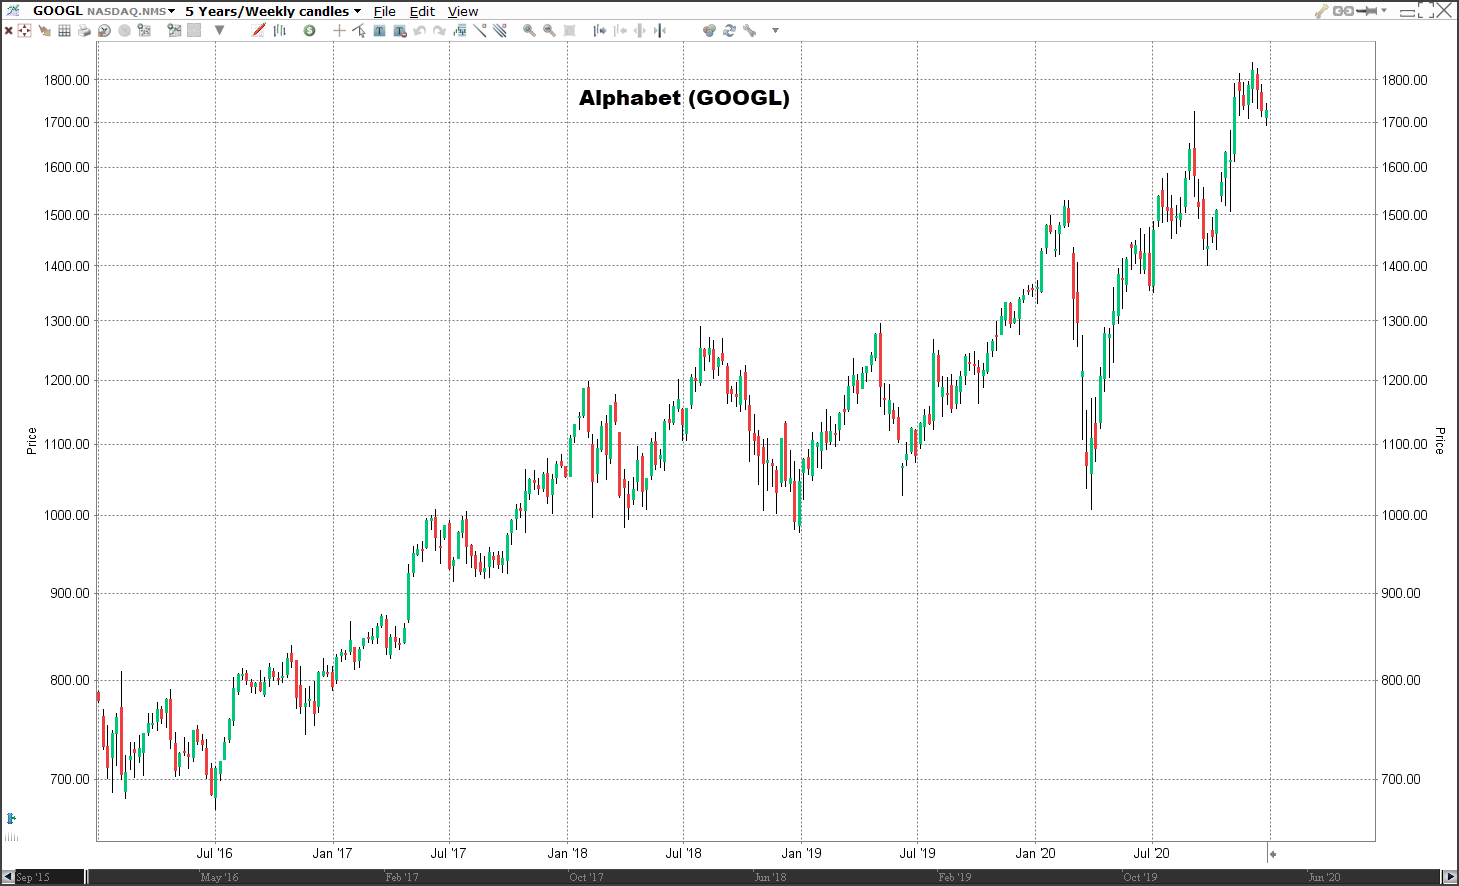Screen dimensions: 1459x886
Task: Click the red X icon in the toolbar
Action: pos(8,31)
